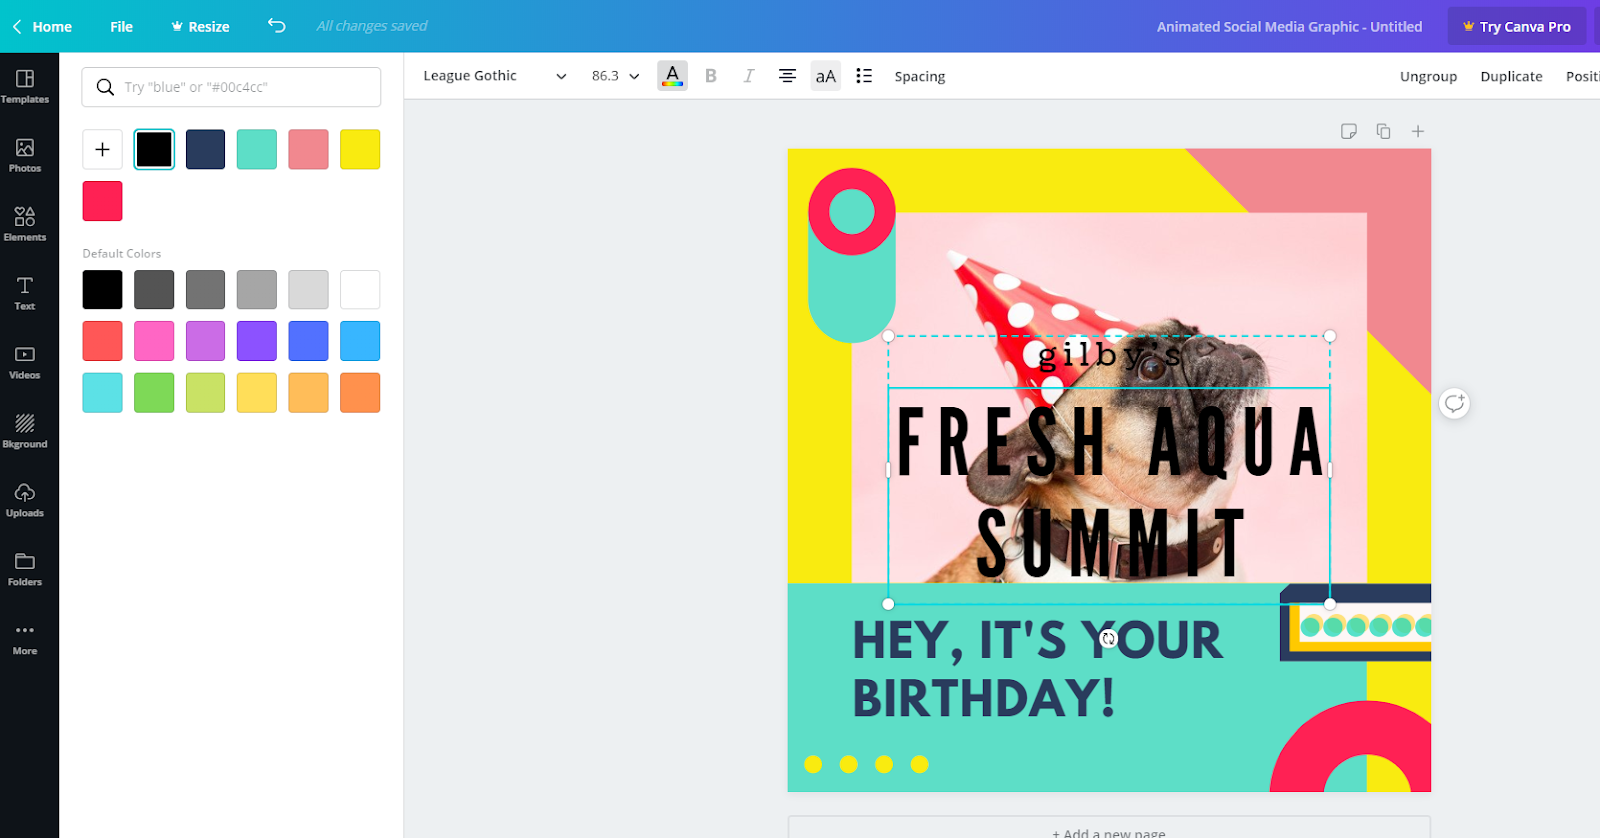This screenshot has width=1600, height=838.
Task: Toggle bulleted list formatting
Action: point(864,76)
